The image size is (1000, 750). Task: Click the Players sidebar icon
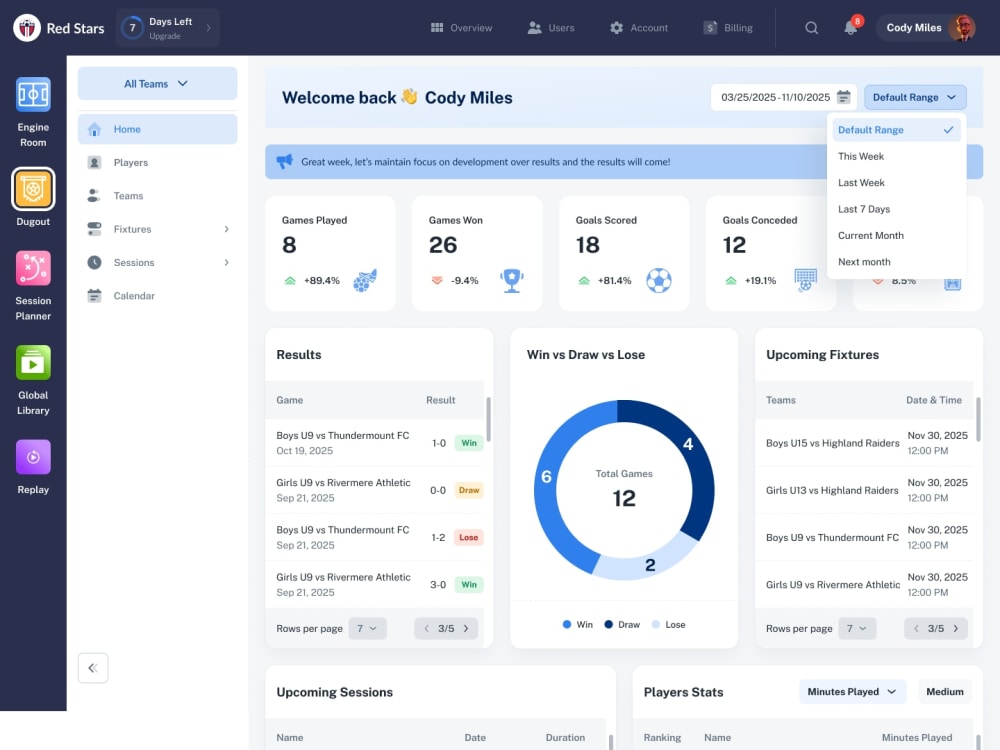click(x=94, y=163)
